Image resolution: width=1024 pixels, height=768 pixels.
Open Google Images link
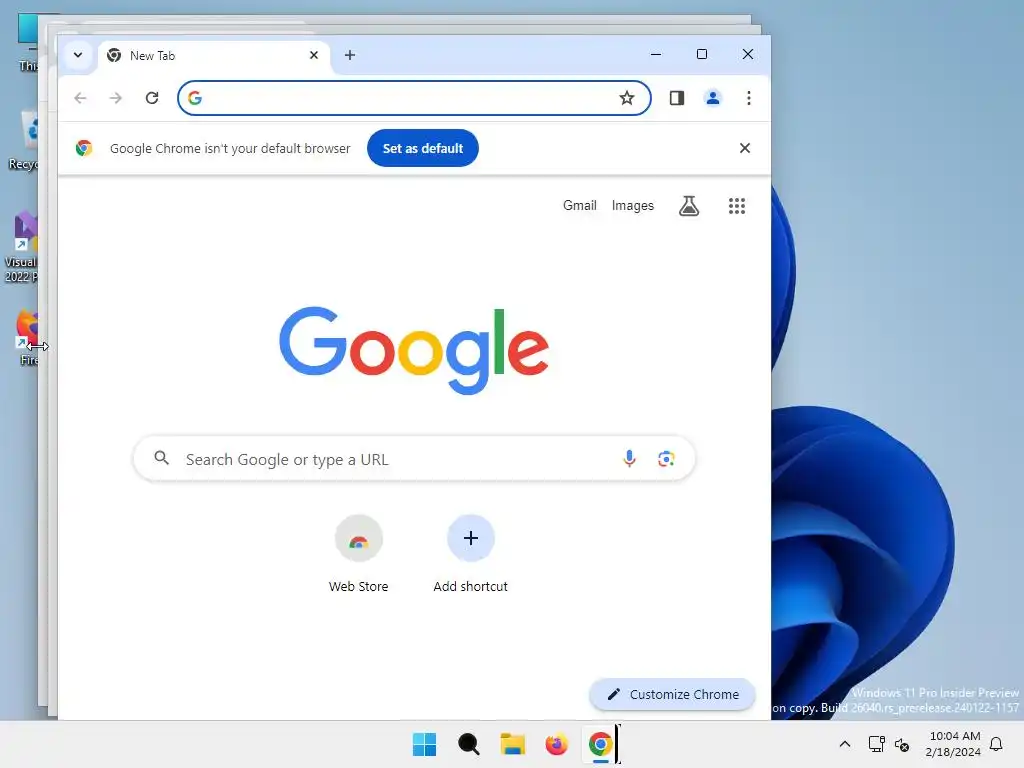click(632, 206)
